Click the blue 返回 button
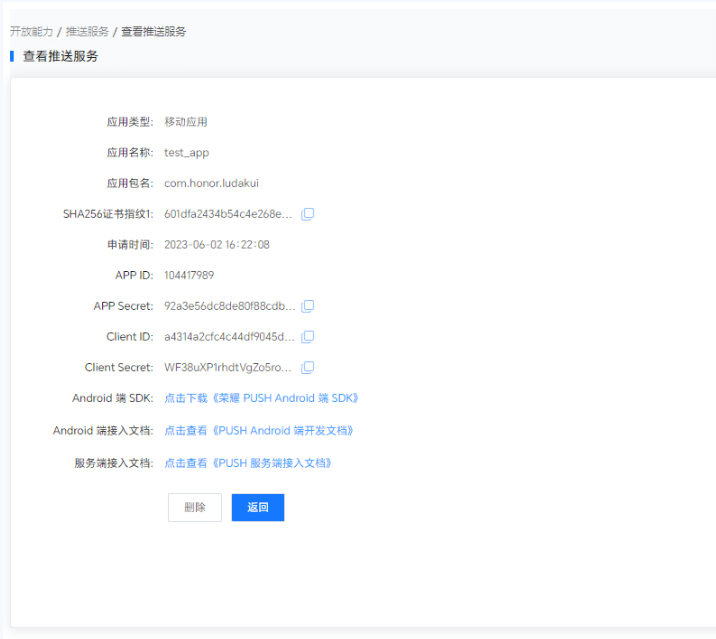Viewport: 716px width, 639px height. click(258, 507)
